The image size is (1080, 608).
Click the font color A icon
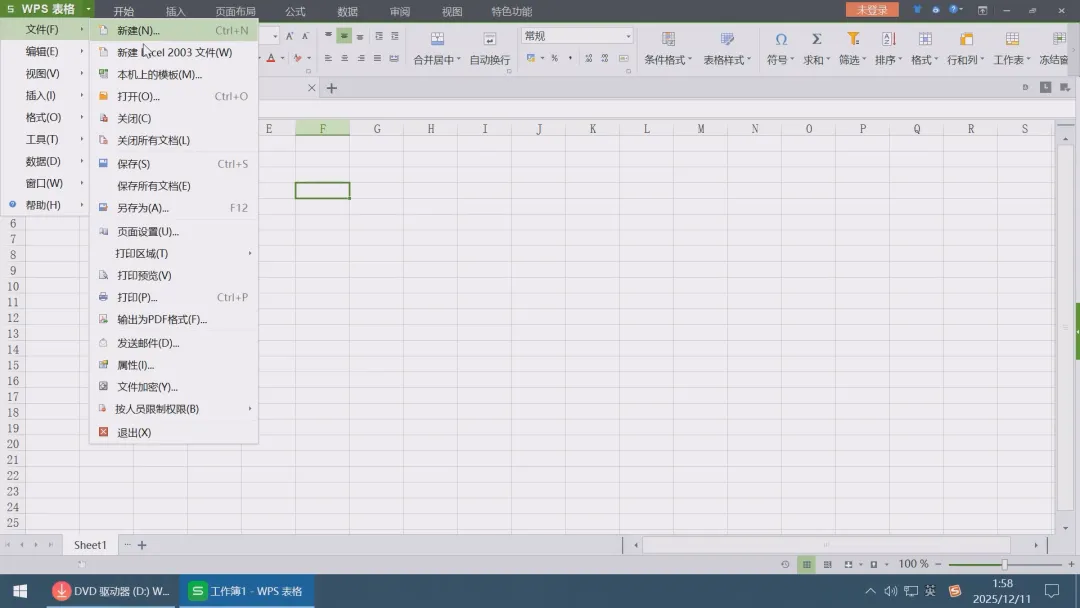tap(271, 58)
